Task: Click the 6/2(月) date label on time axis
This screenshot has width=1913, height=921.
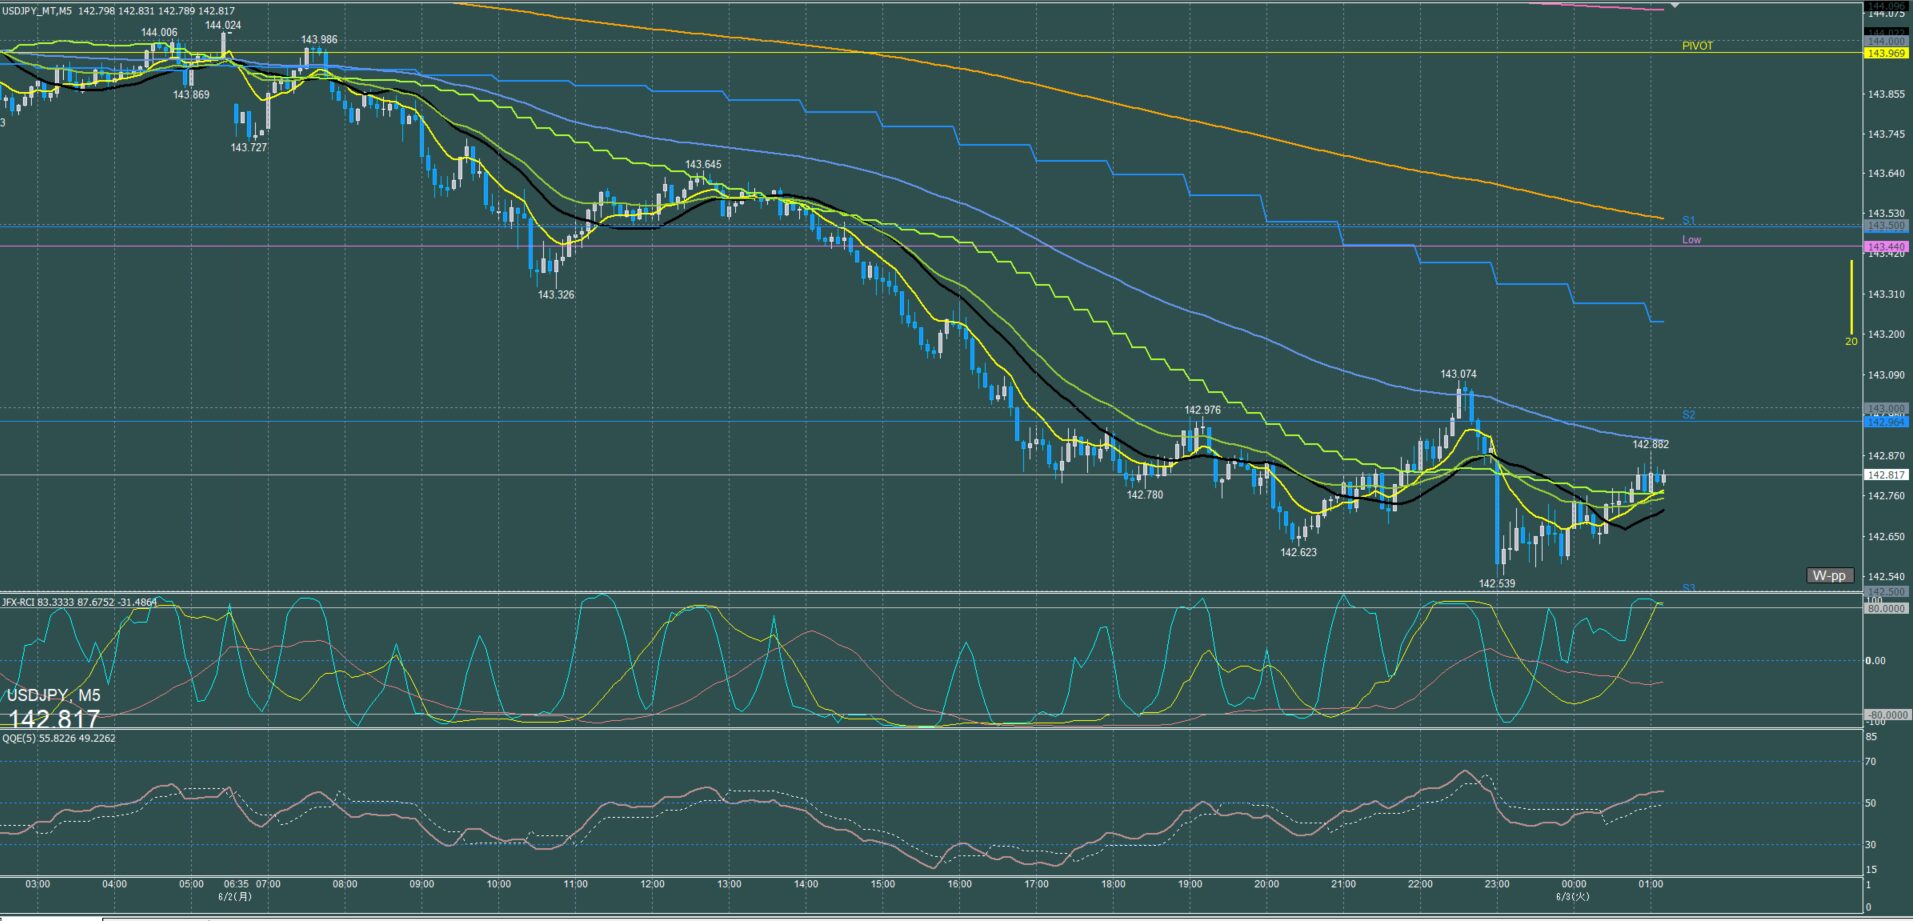Action: 235,897
